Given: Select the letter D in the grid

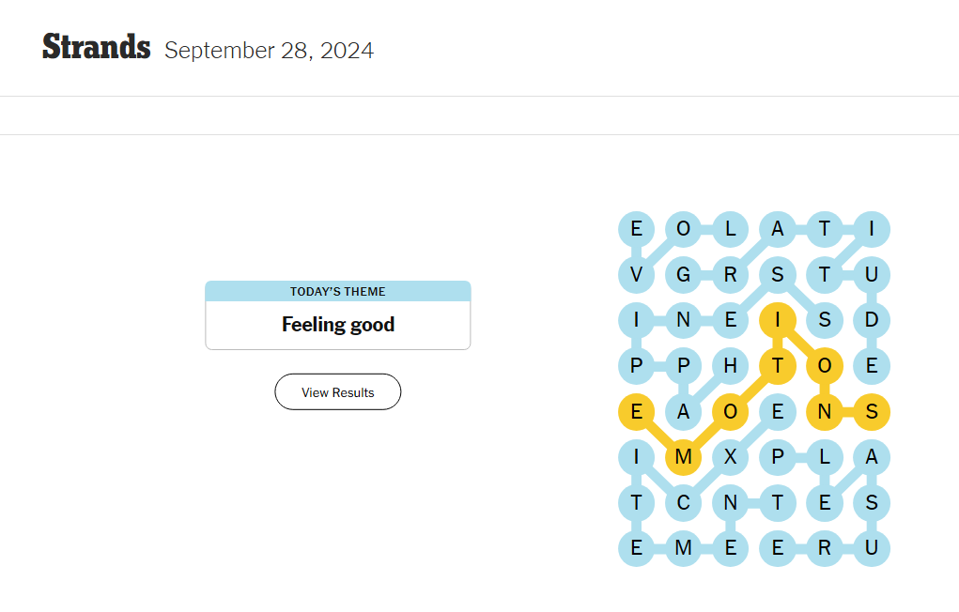Looking at the screenshot, I should pos(871,320).
